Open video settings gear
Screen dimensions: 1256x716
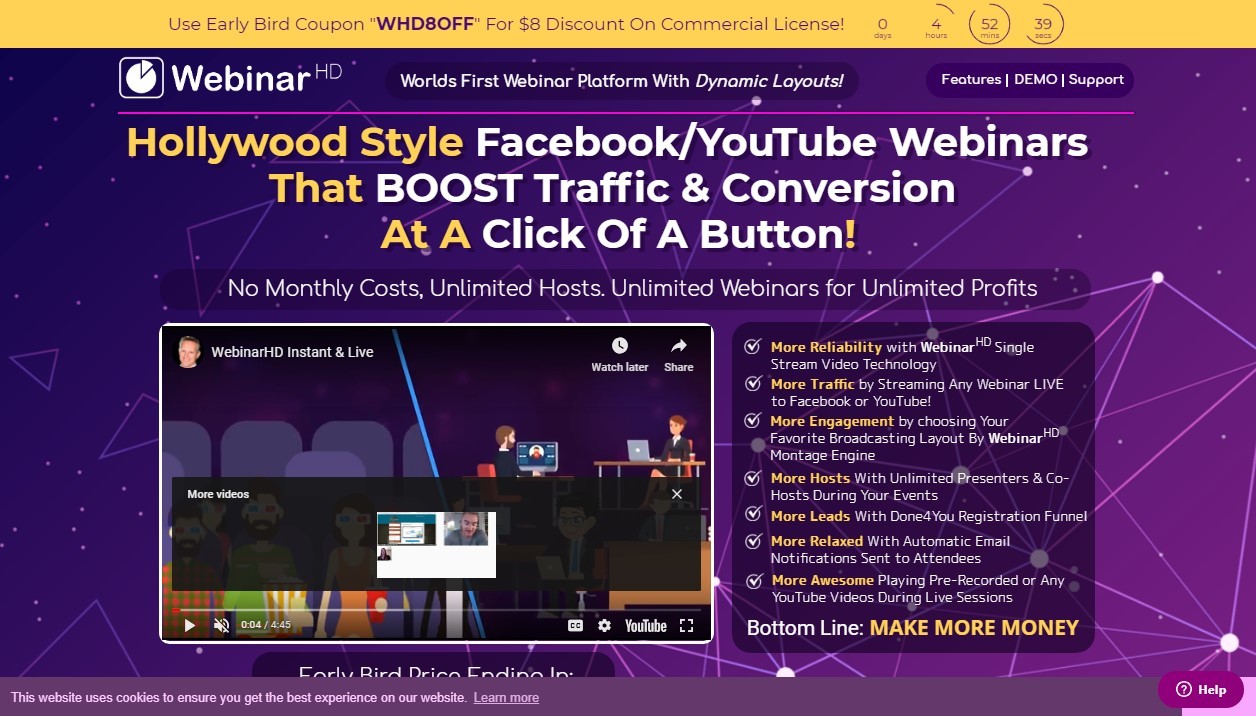click(604, 626)
